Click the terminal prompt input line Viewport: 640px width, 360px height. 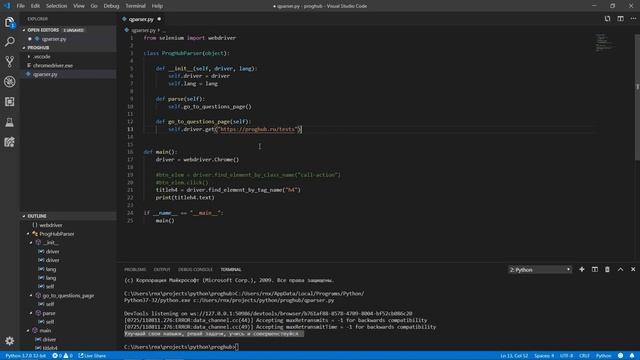pyautogui.click(x=181, y=347)
